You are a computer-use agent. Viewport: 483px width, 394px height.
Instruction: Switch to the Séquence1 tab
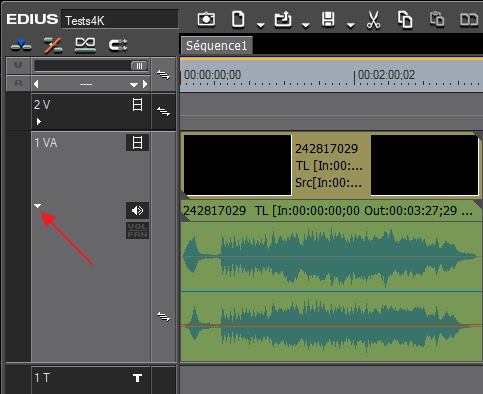216,46
